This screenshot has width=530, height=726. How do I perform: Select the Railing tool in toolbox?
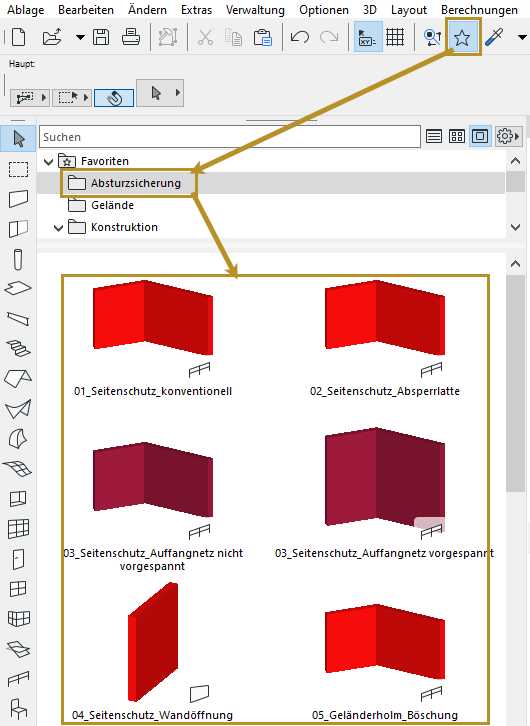click(x=18, y=679)
